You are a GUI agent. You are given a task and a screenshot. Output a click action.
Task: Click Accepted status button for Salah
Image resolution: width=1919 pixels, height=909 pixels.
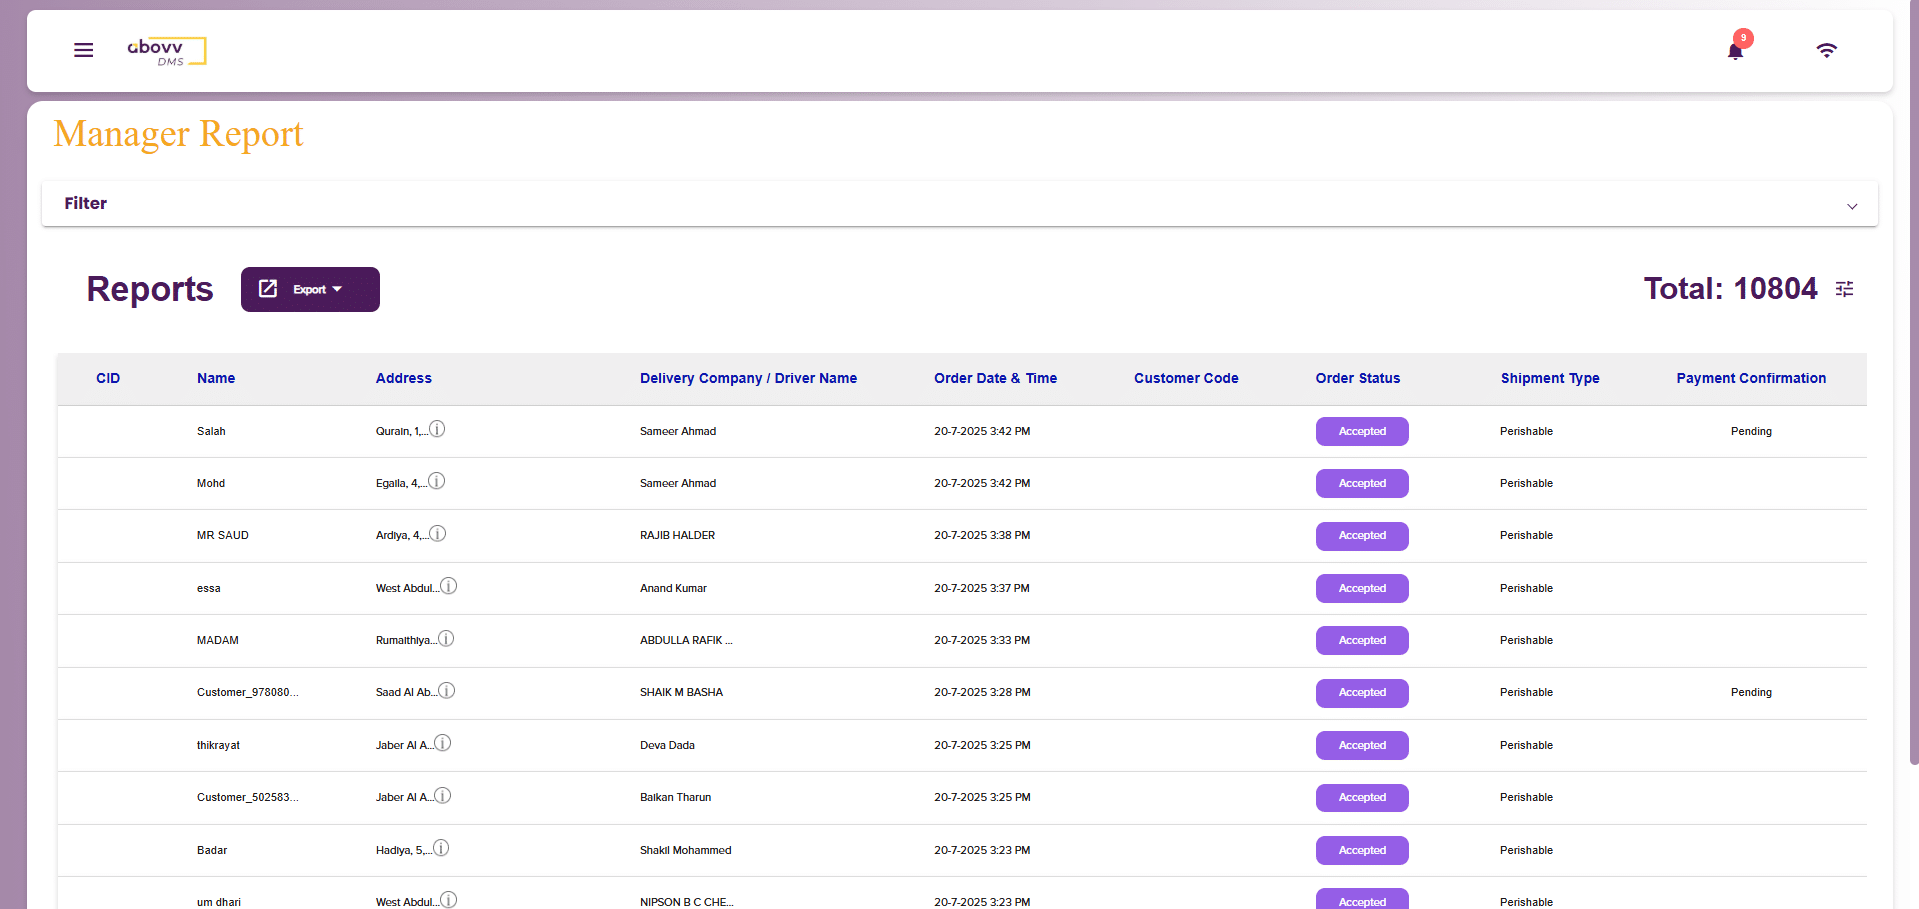click(x=1361, y=431)
